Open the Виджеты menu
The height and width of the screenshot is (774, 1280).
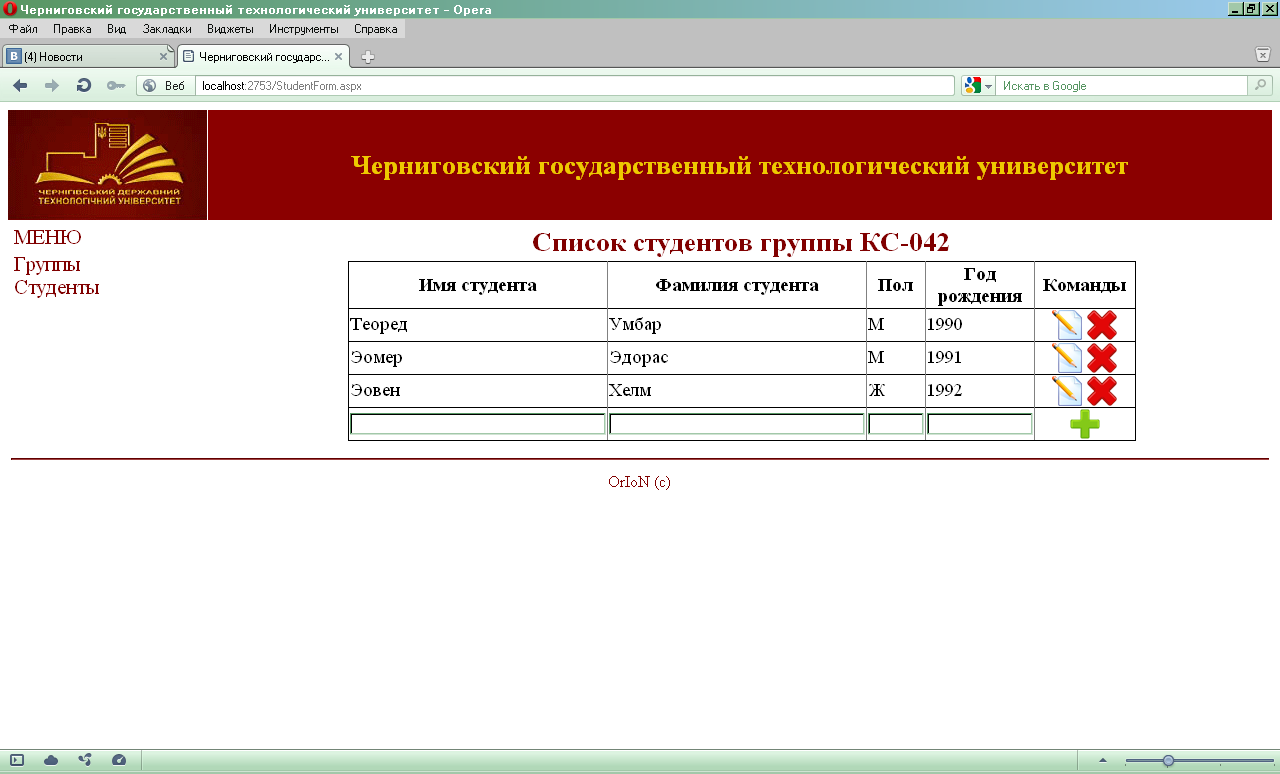coord(230,29)
